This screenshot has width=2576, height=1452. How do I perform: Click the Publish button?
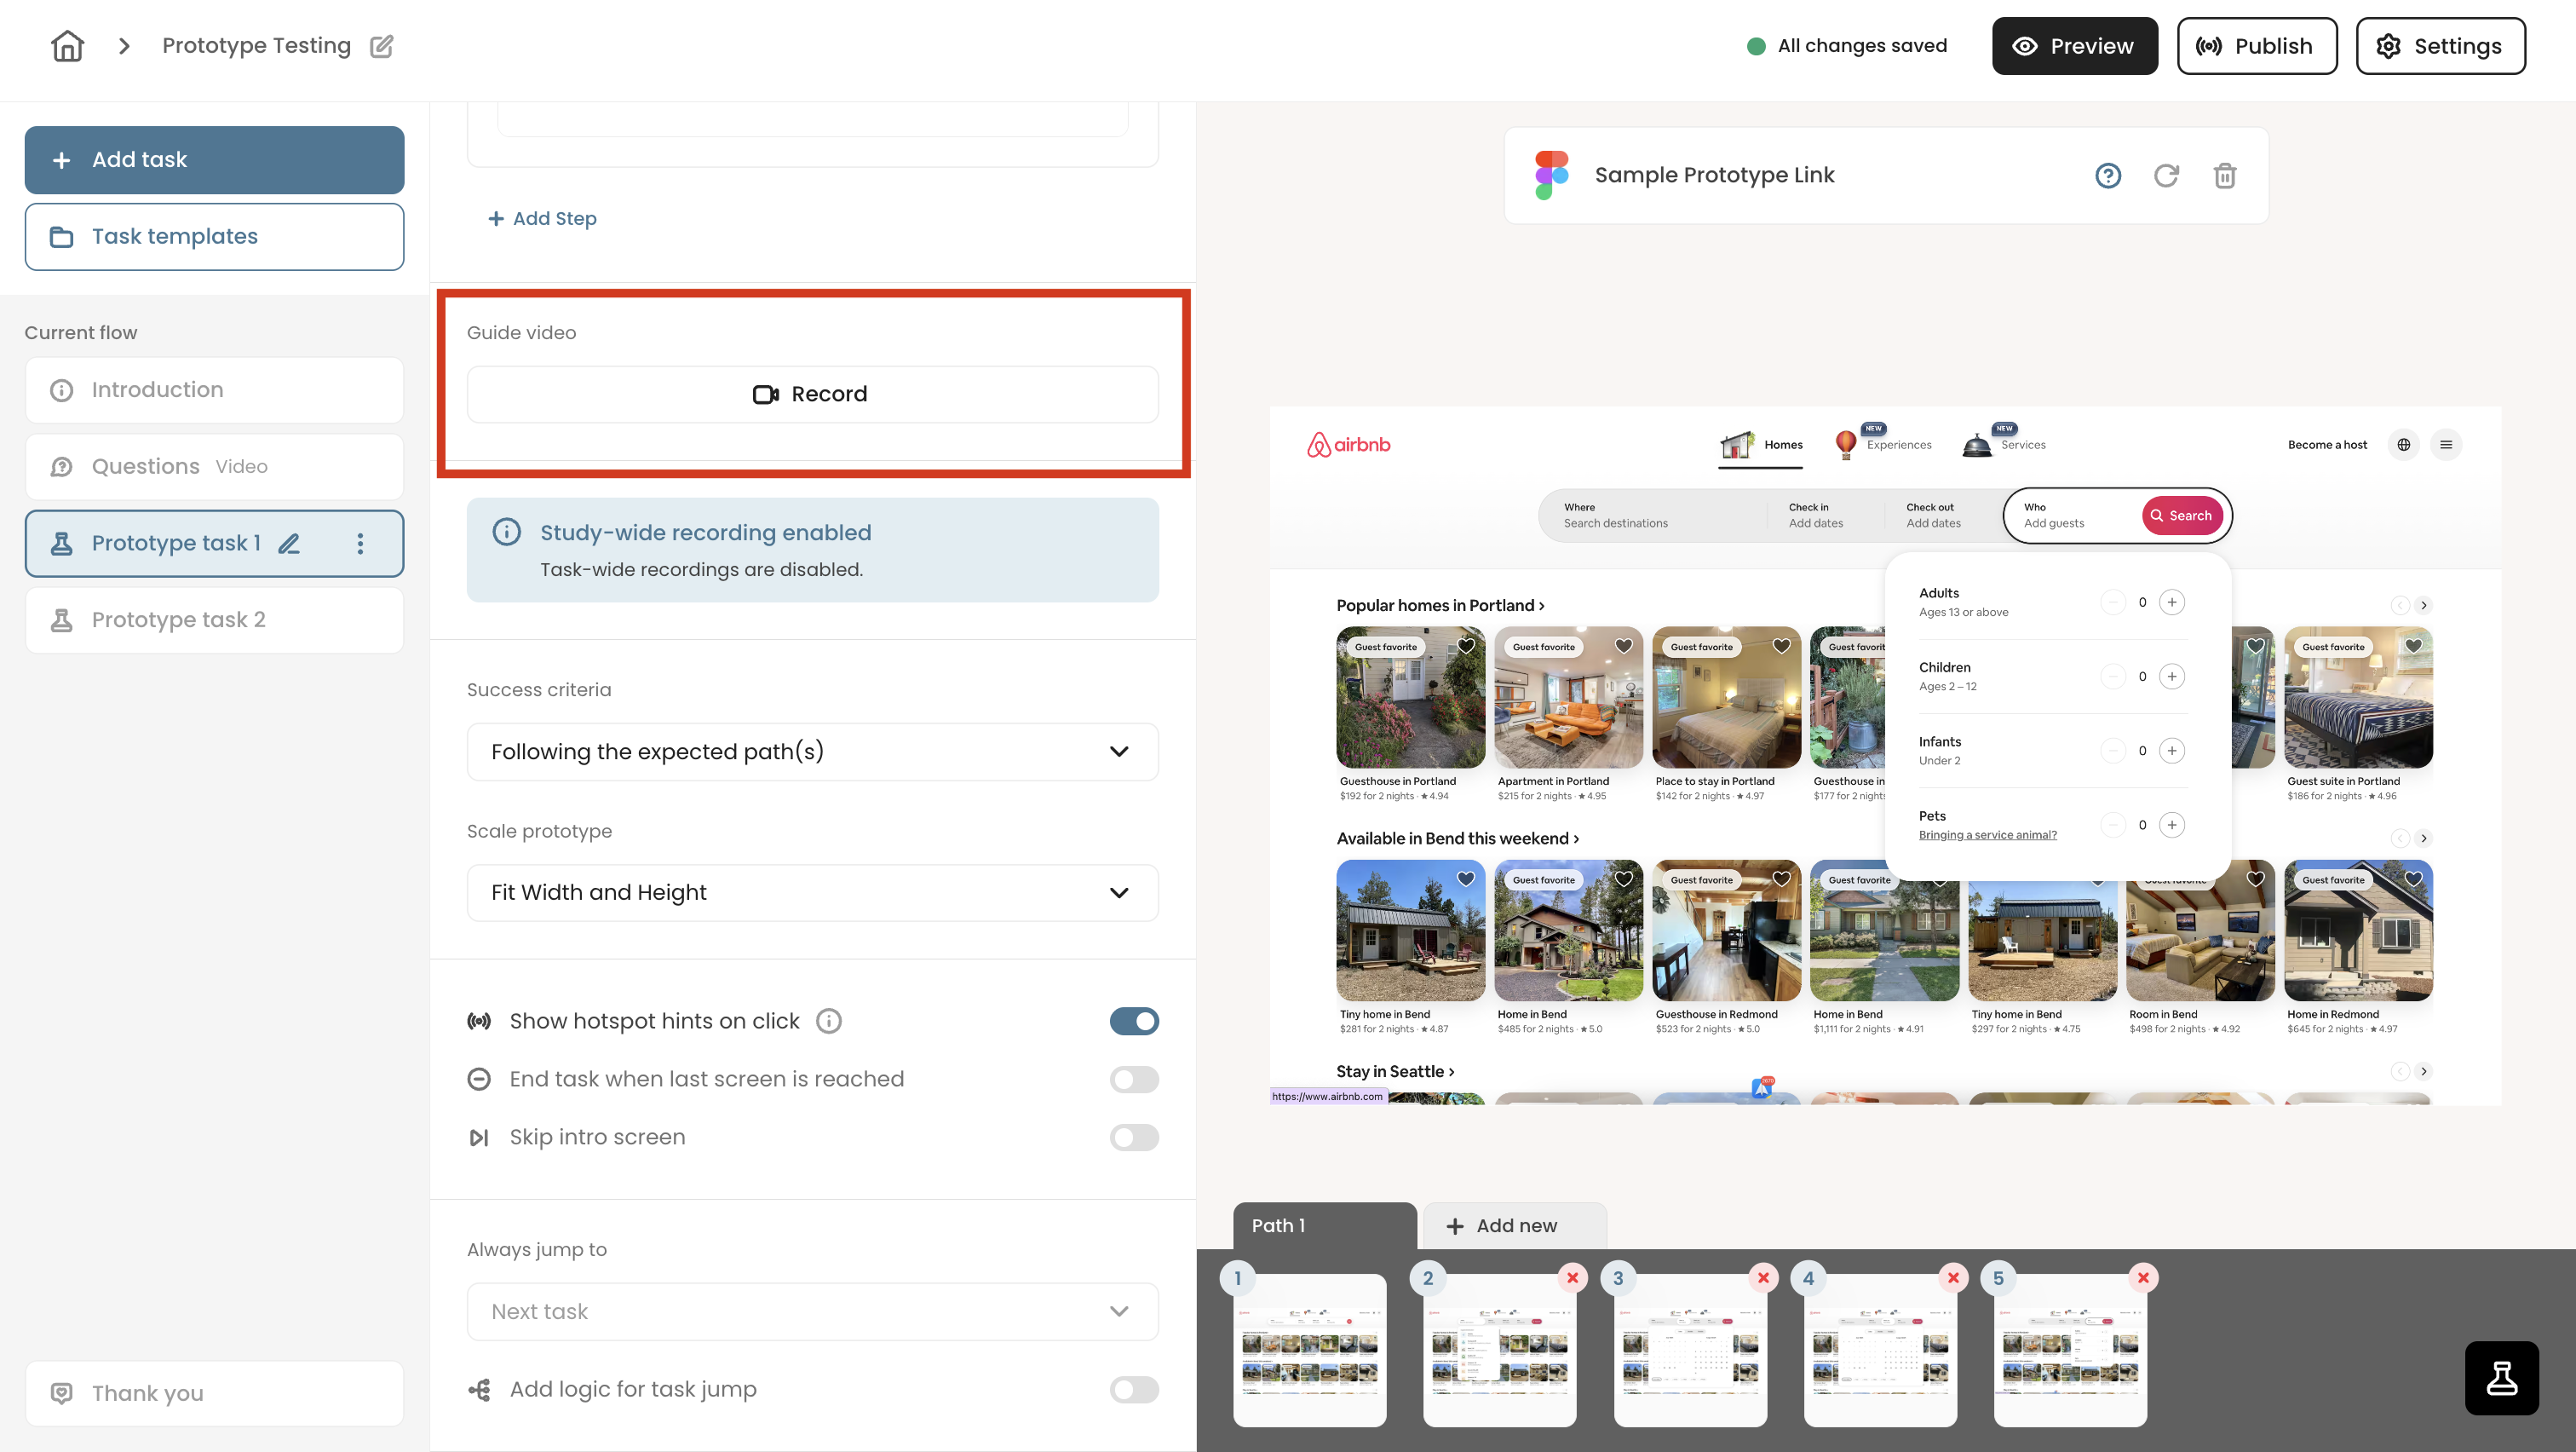click(2256, 46)
